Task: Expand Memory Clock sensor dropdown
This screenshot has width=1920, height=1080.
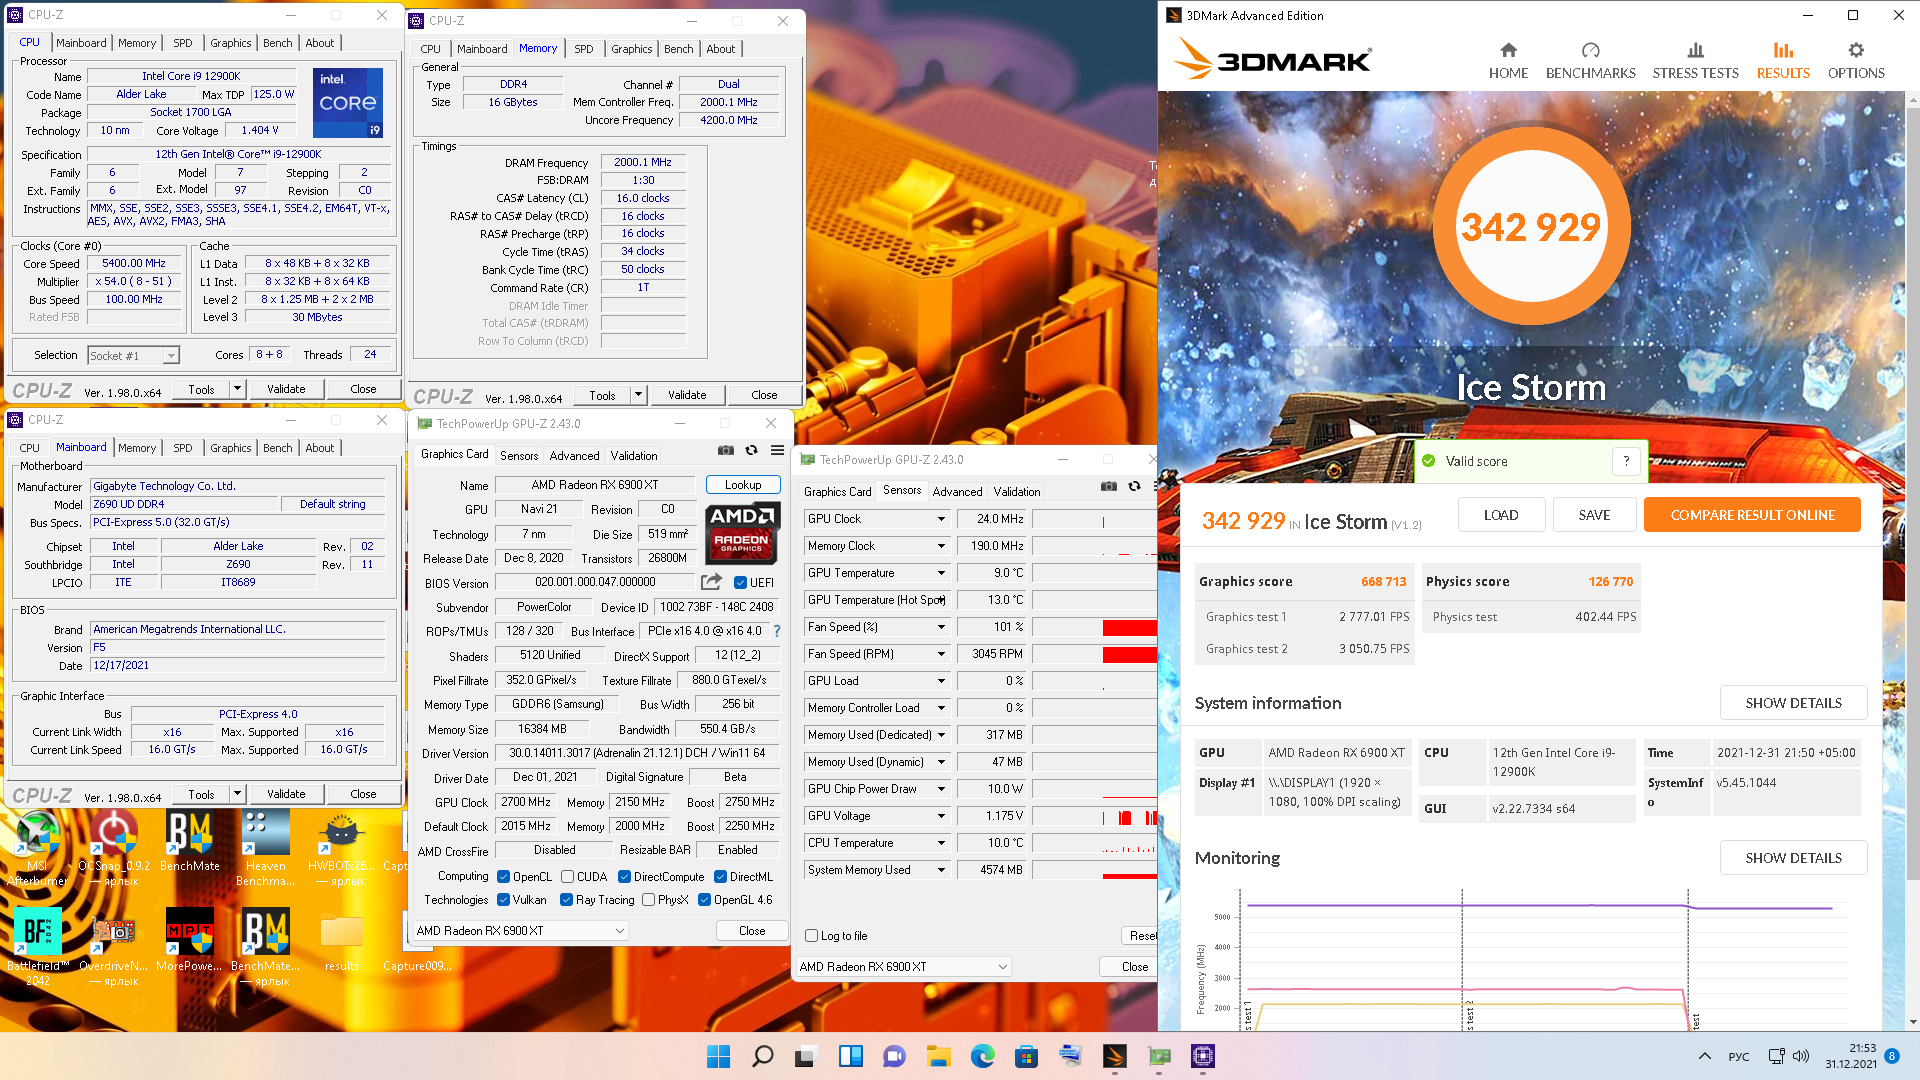Action: [941, 546]
